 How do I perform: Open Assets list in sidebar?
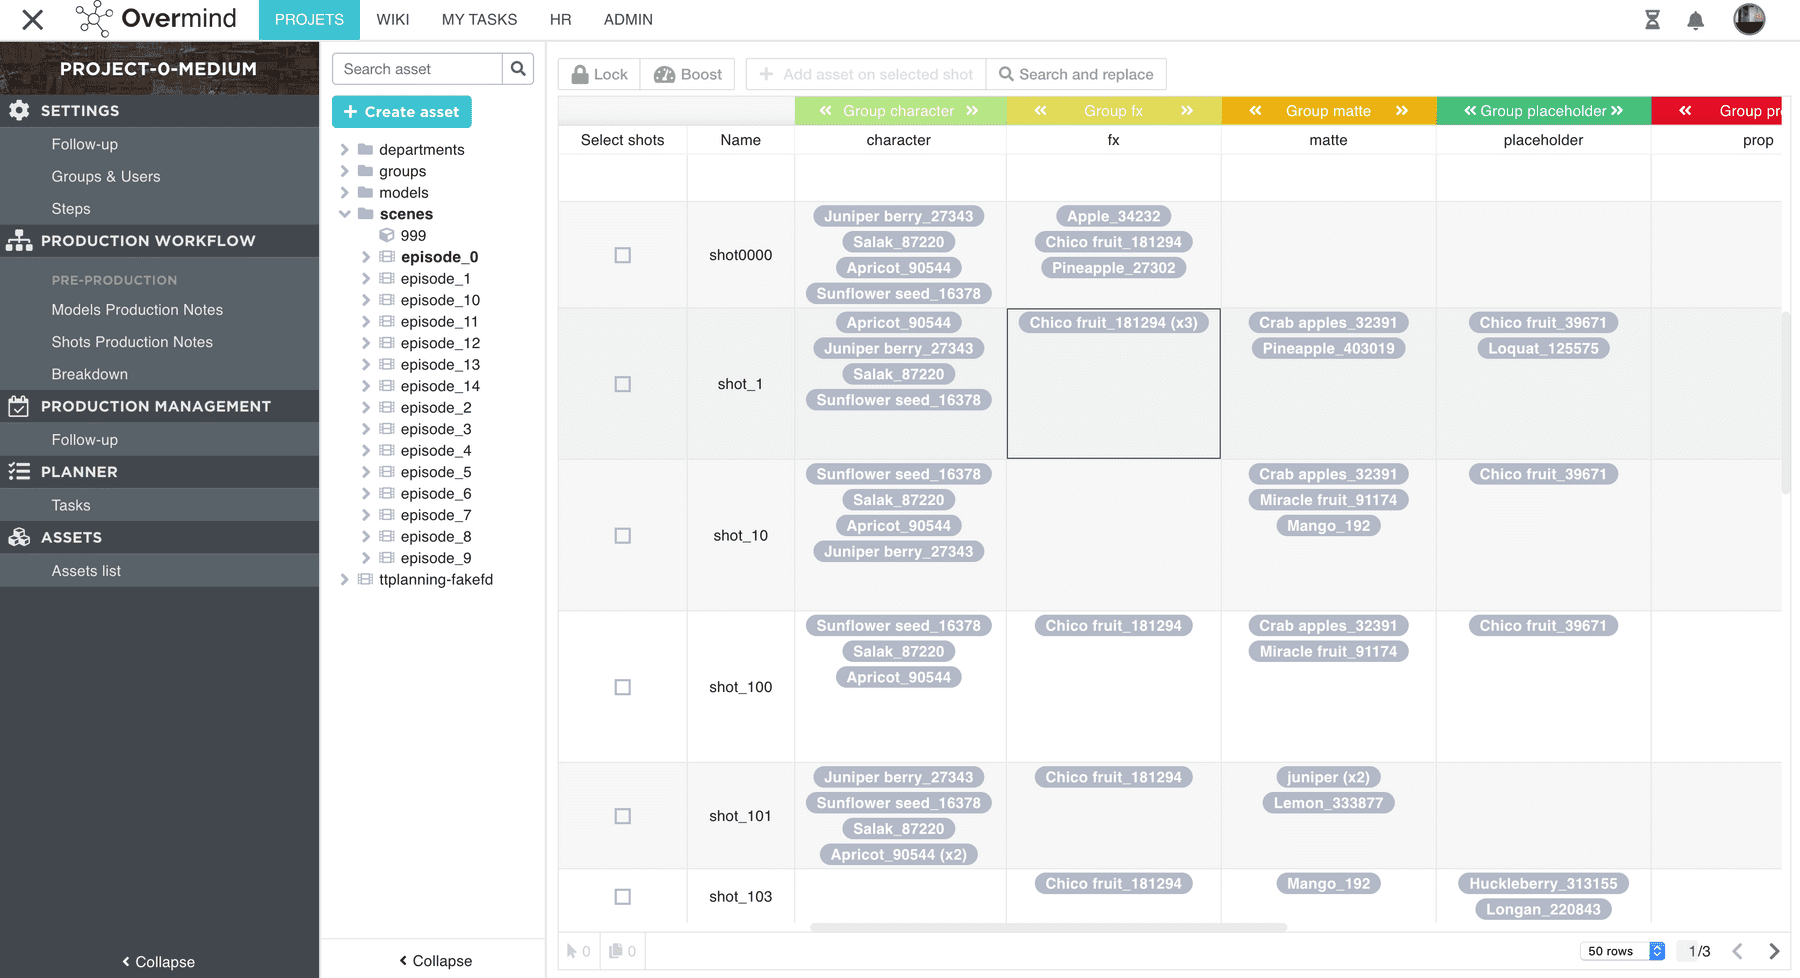[86, 571]
